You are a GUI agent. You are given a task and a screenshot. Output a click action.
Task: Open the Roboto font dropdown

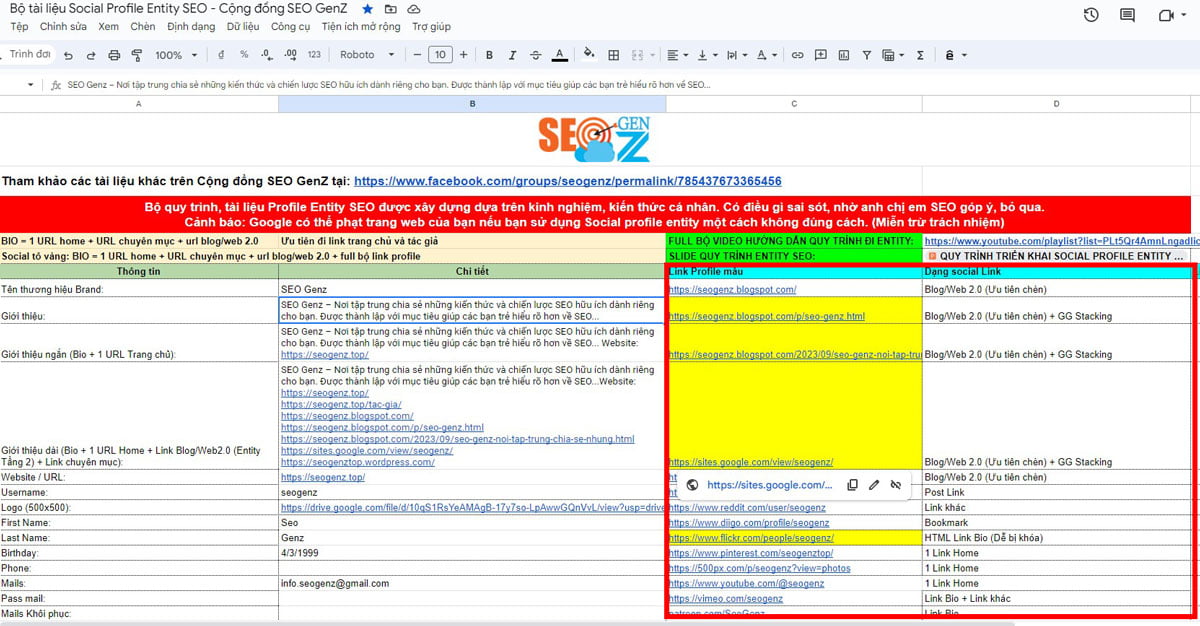coord(366,55)
